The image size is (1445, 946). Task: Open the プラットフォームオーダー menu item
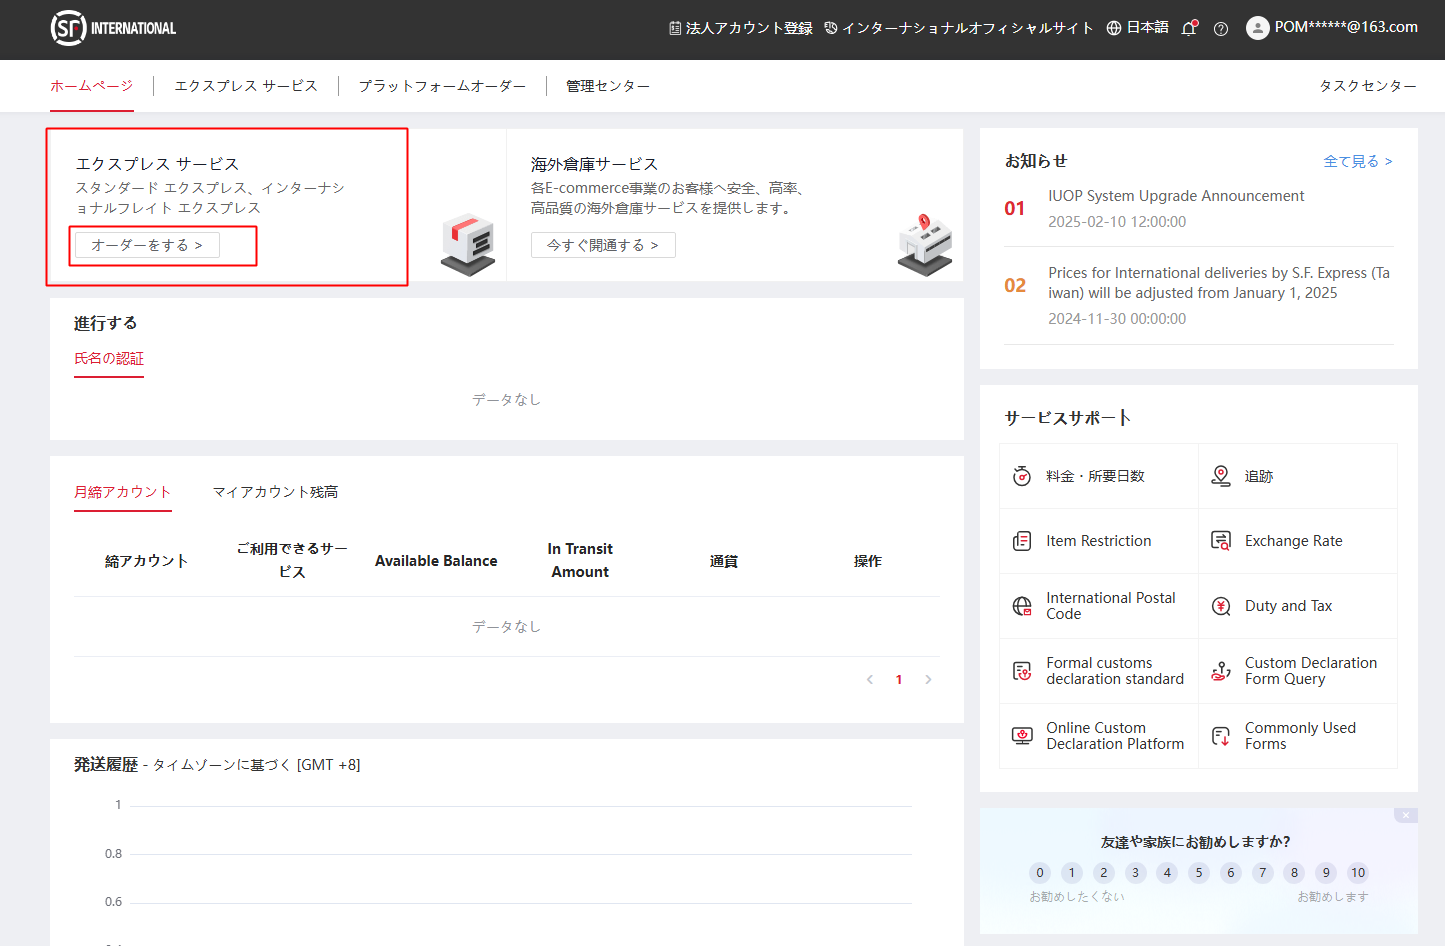pyautogui.click(x=443, y=86)
